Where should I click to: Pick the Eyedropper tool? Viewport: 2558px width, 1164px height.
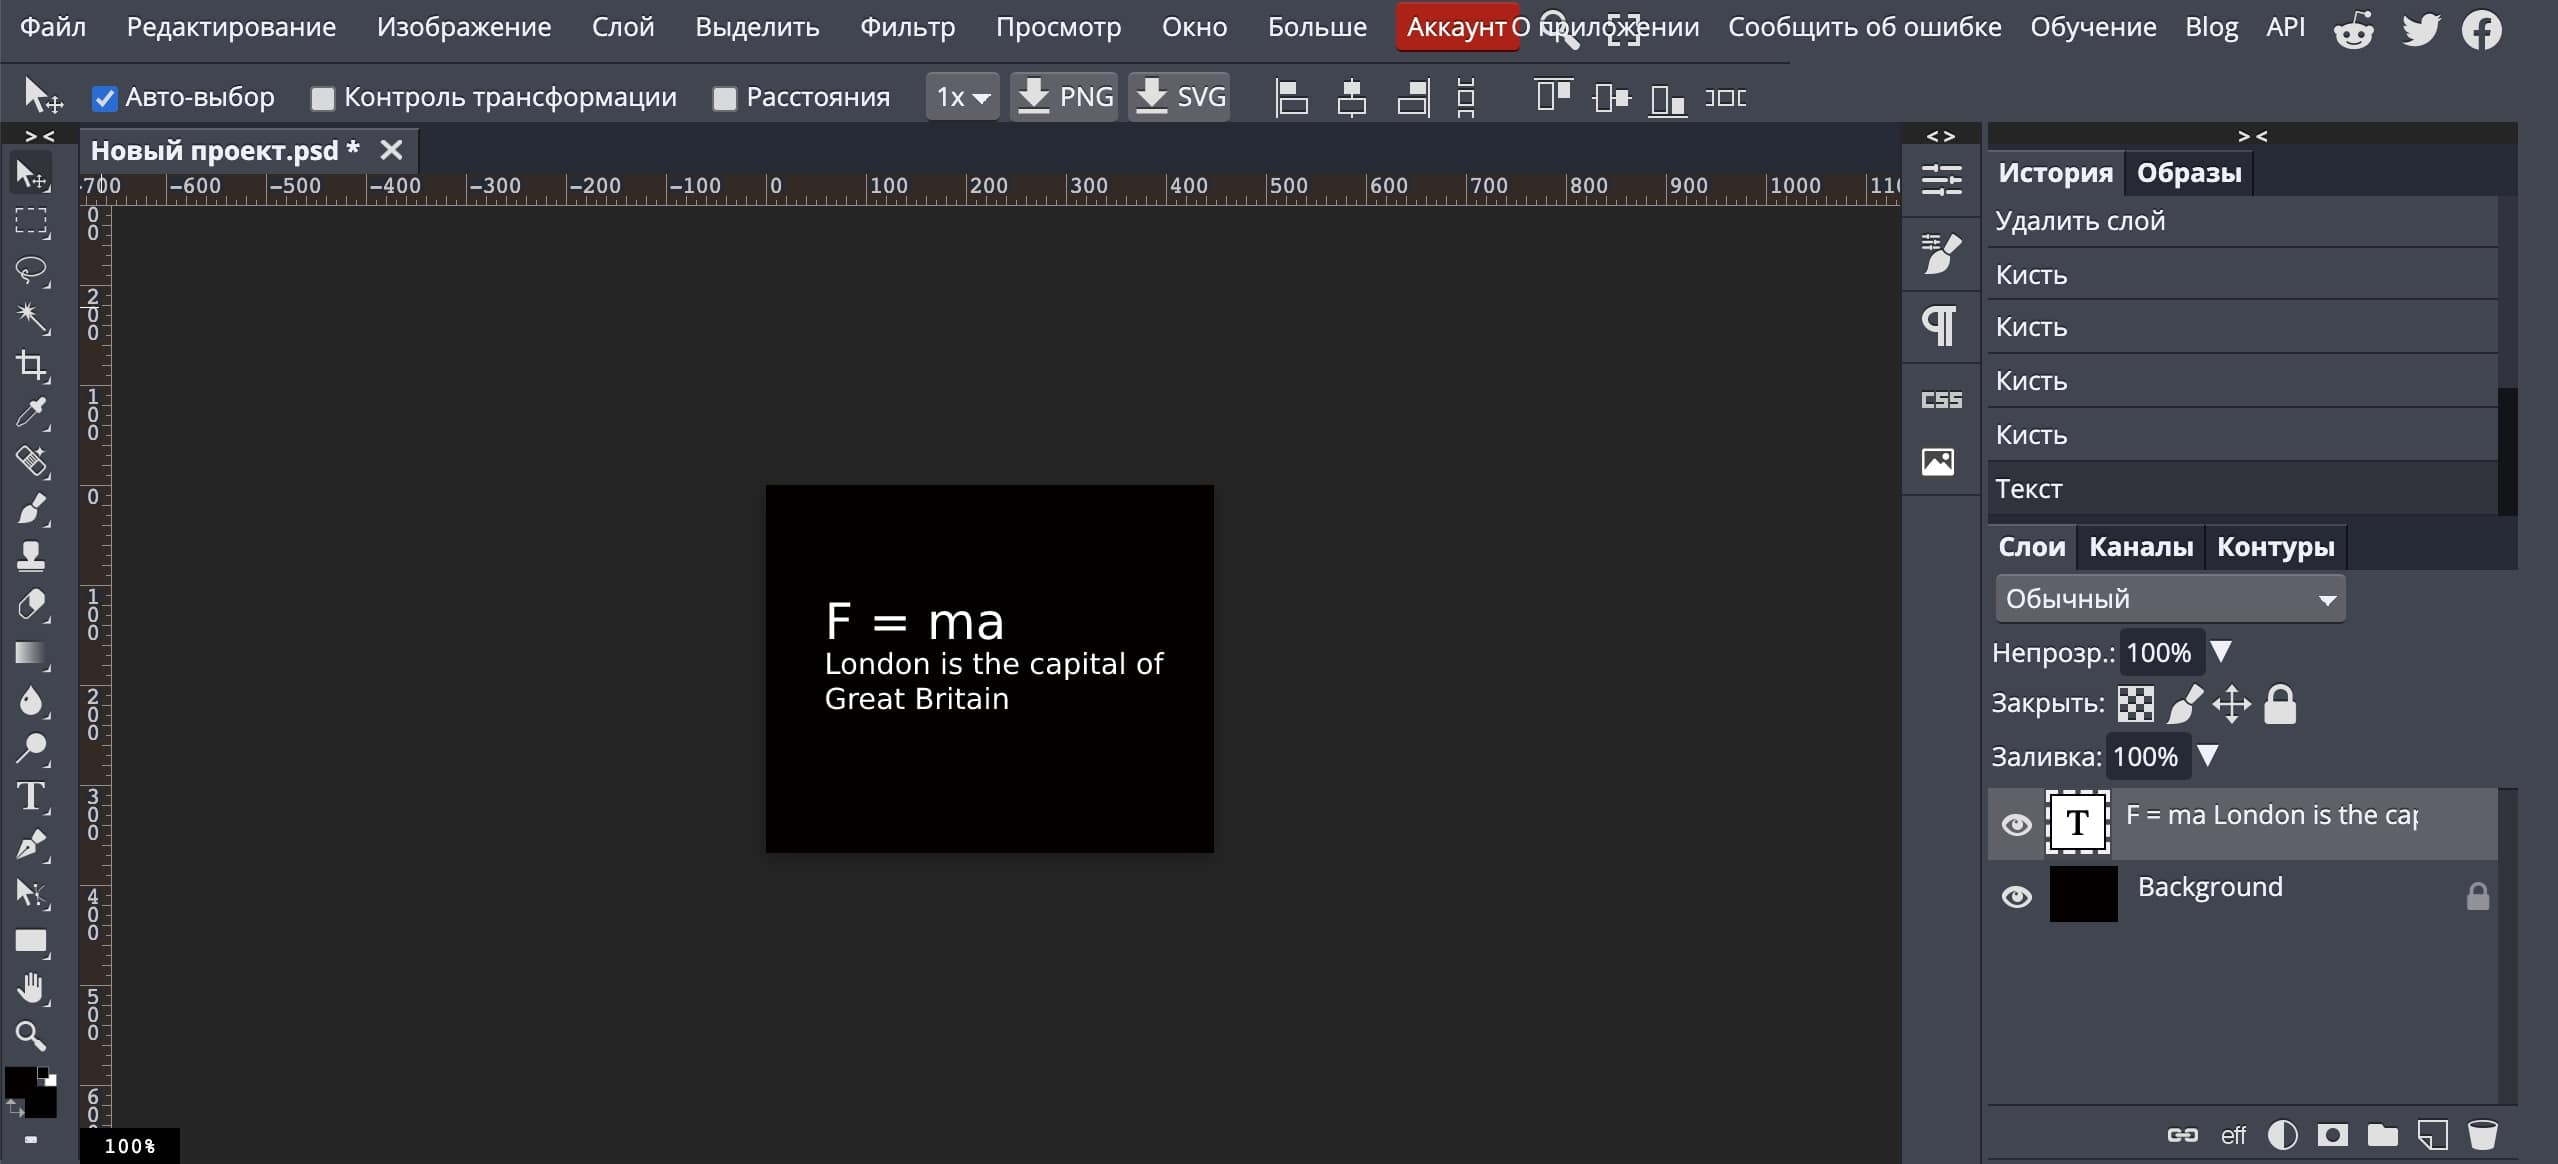31,413
